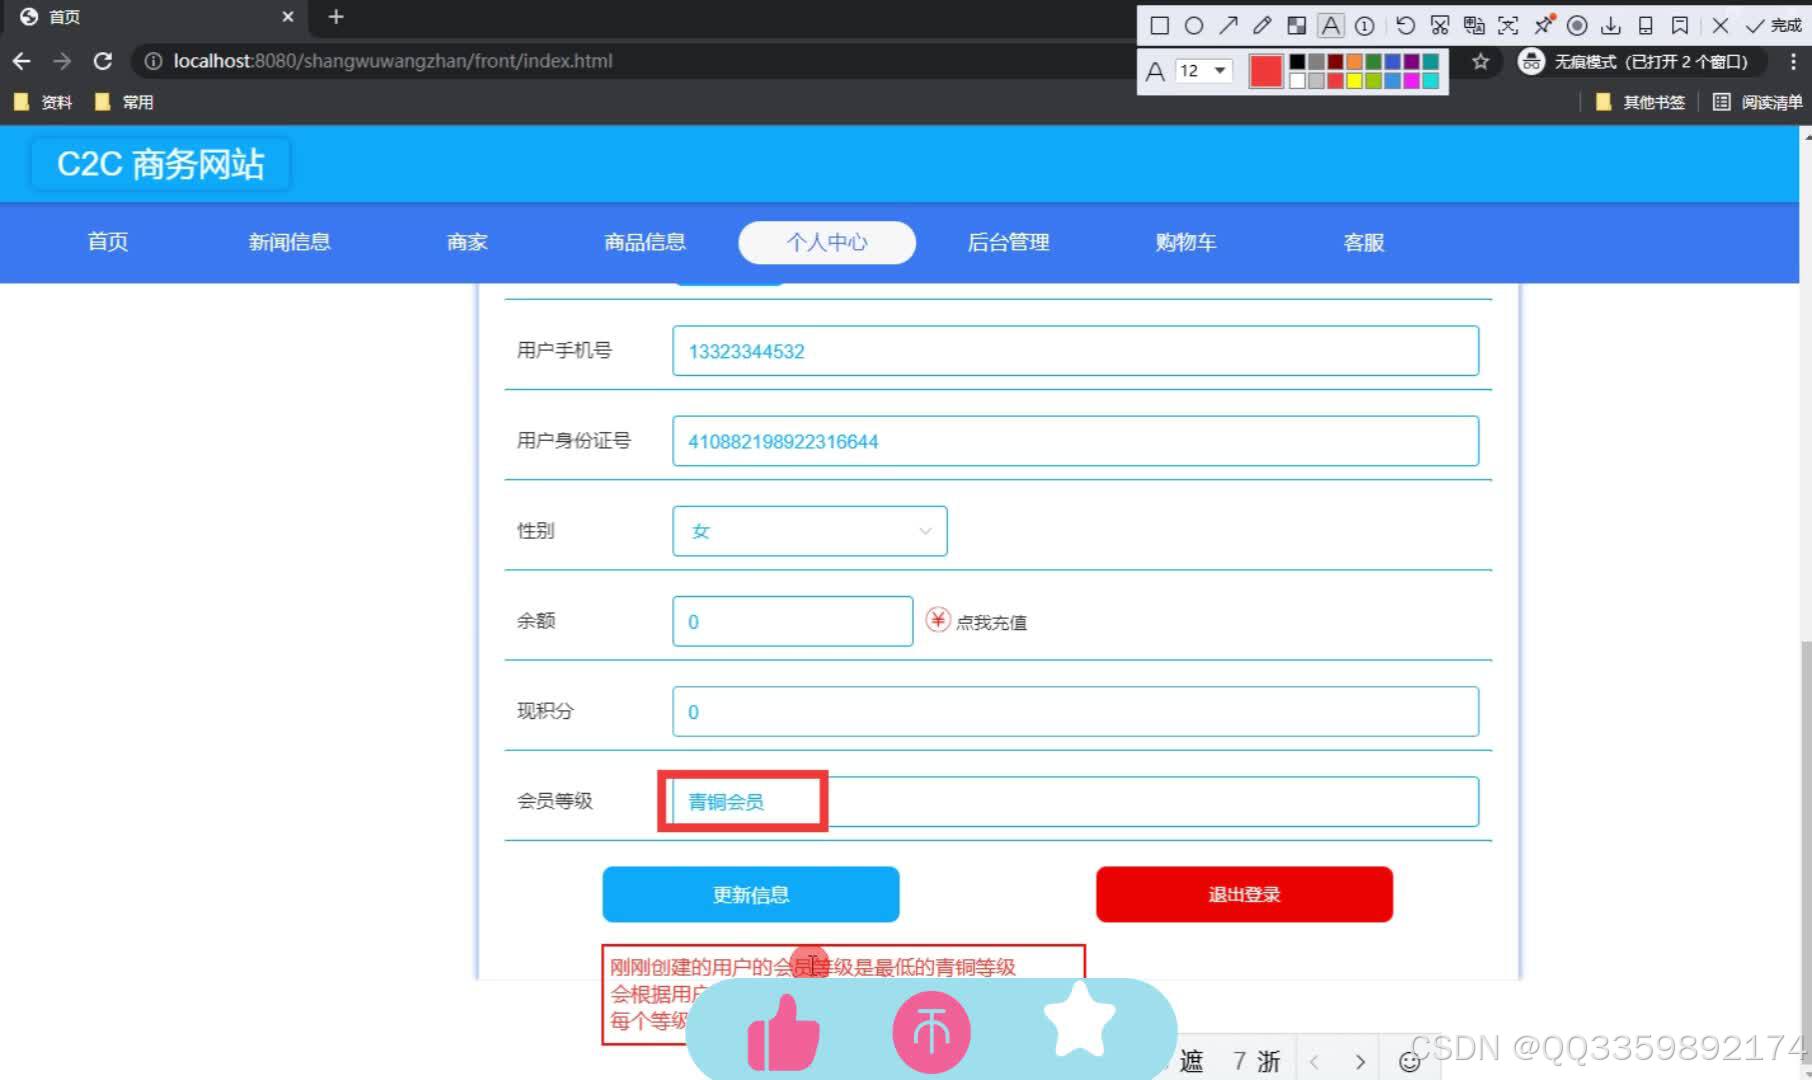The height and width of the screenshot is (1080, 1812).
Task: Select the pencil drawing tool
Action: click(x=1261, y=25)
